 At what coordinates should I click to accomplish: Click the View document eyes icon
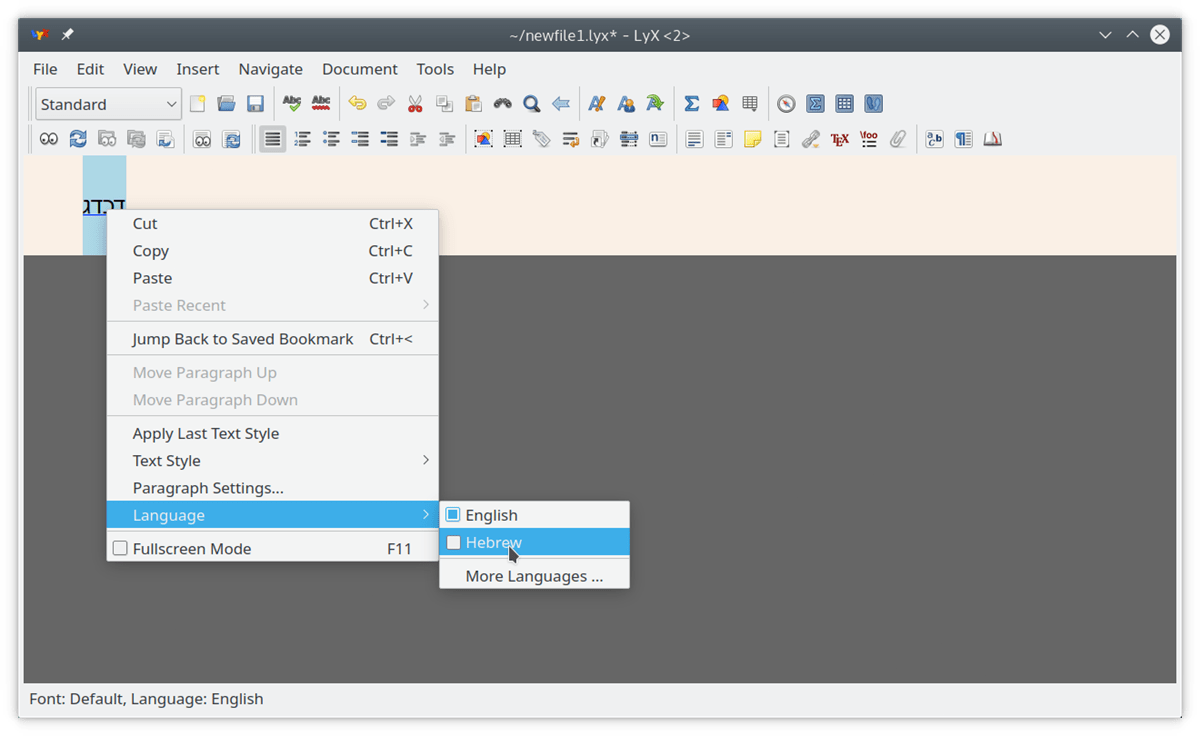(x=48, y=139)
